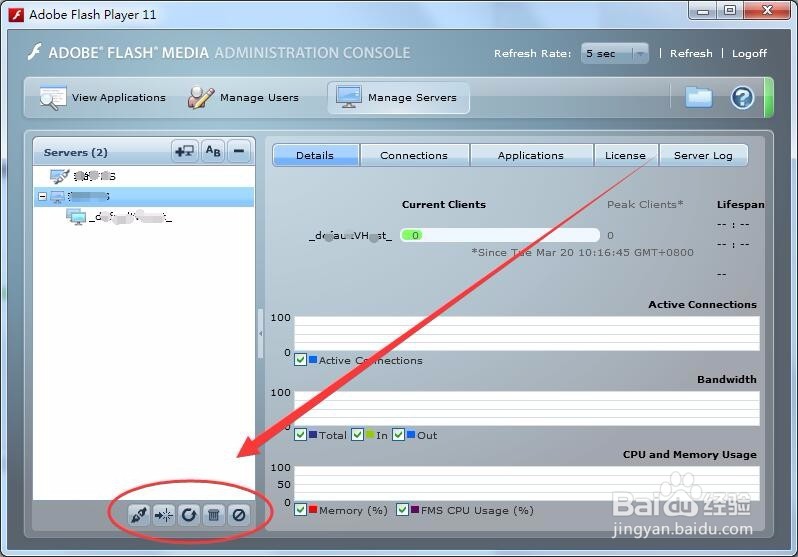The height and width of the screenshot is (557, 798).
Task: Open the Server Log tab
Action: pos(703,155)
